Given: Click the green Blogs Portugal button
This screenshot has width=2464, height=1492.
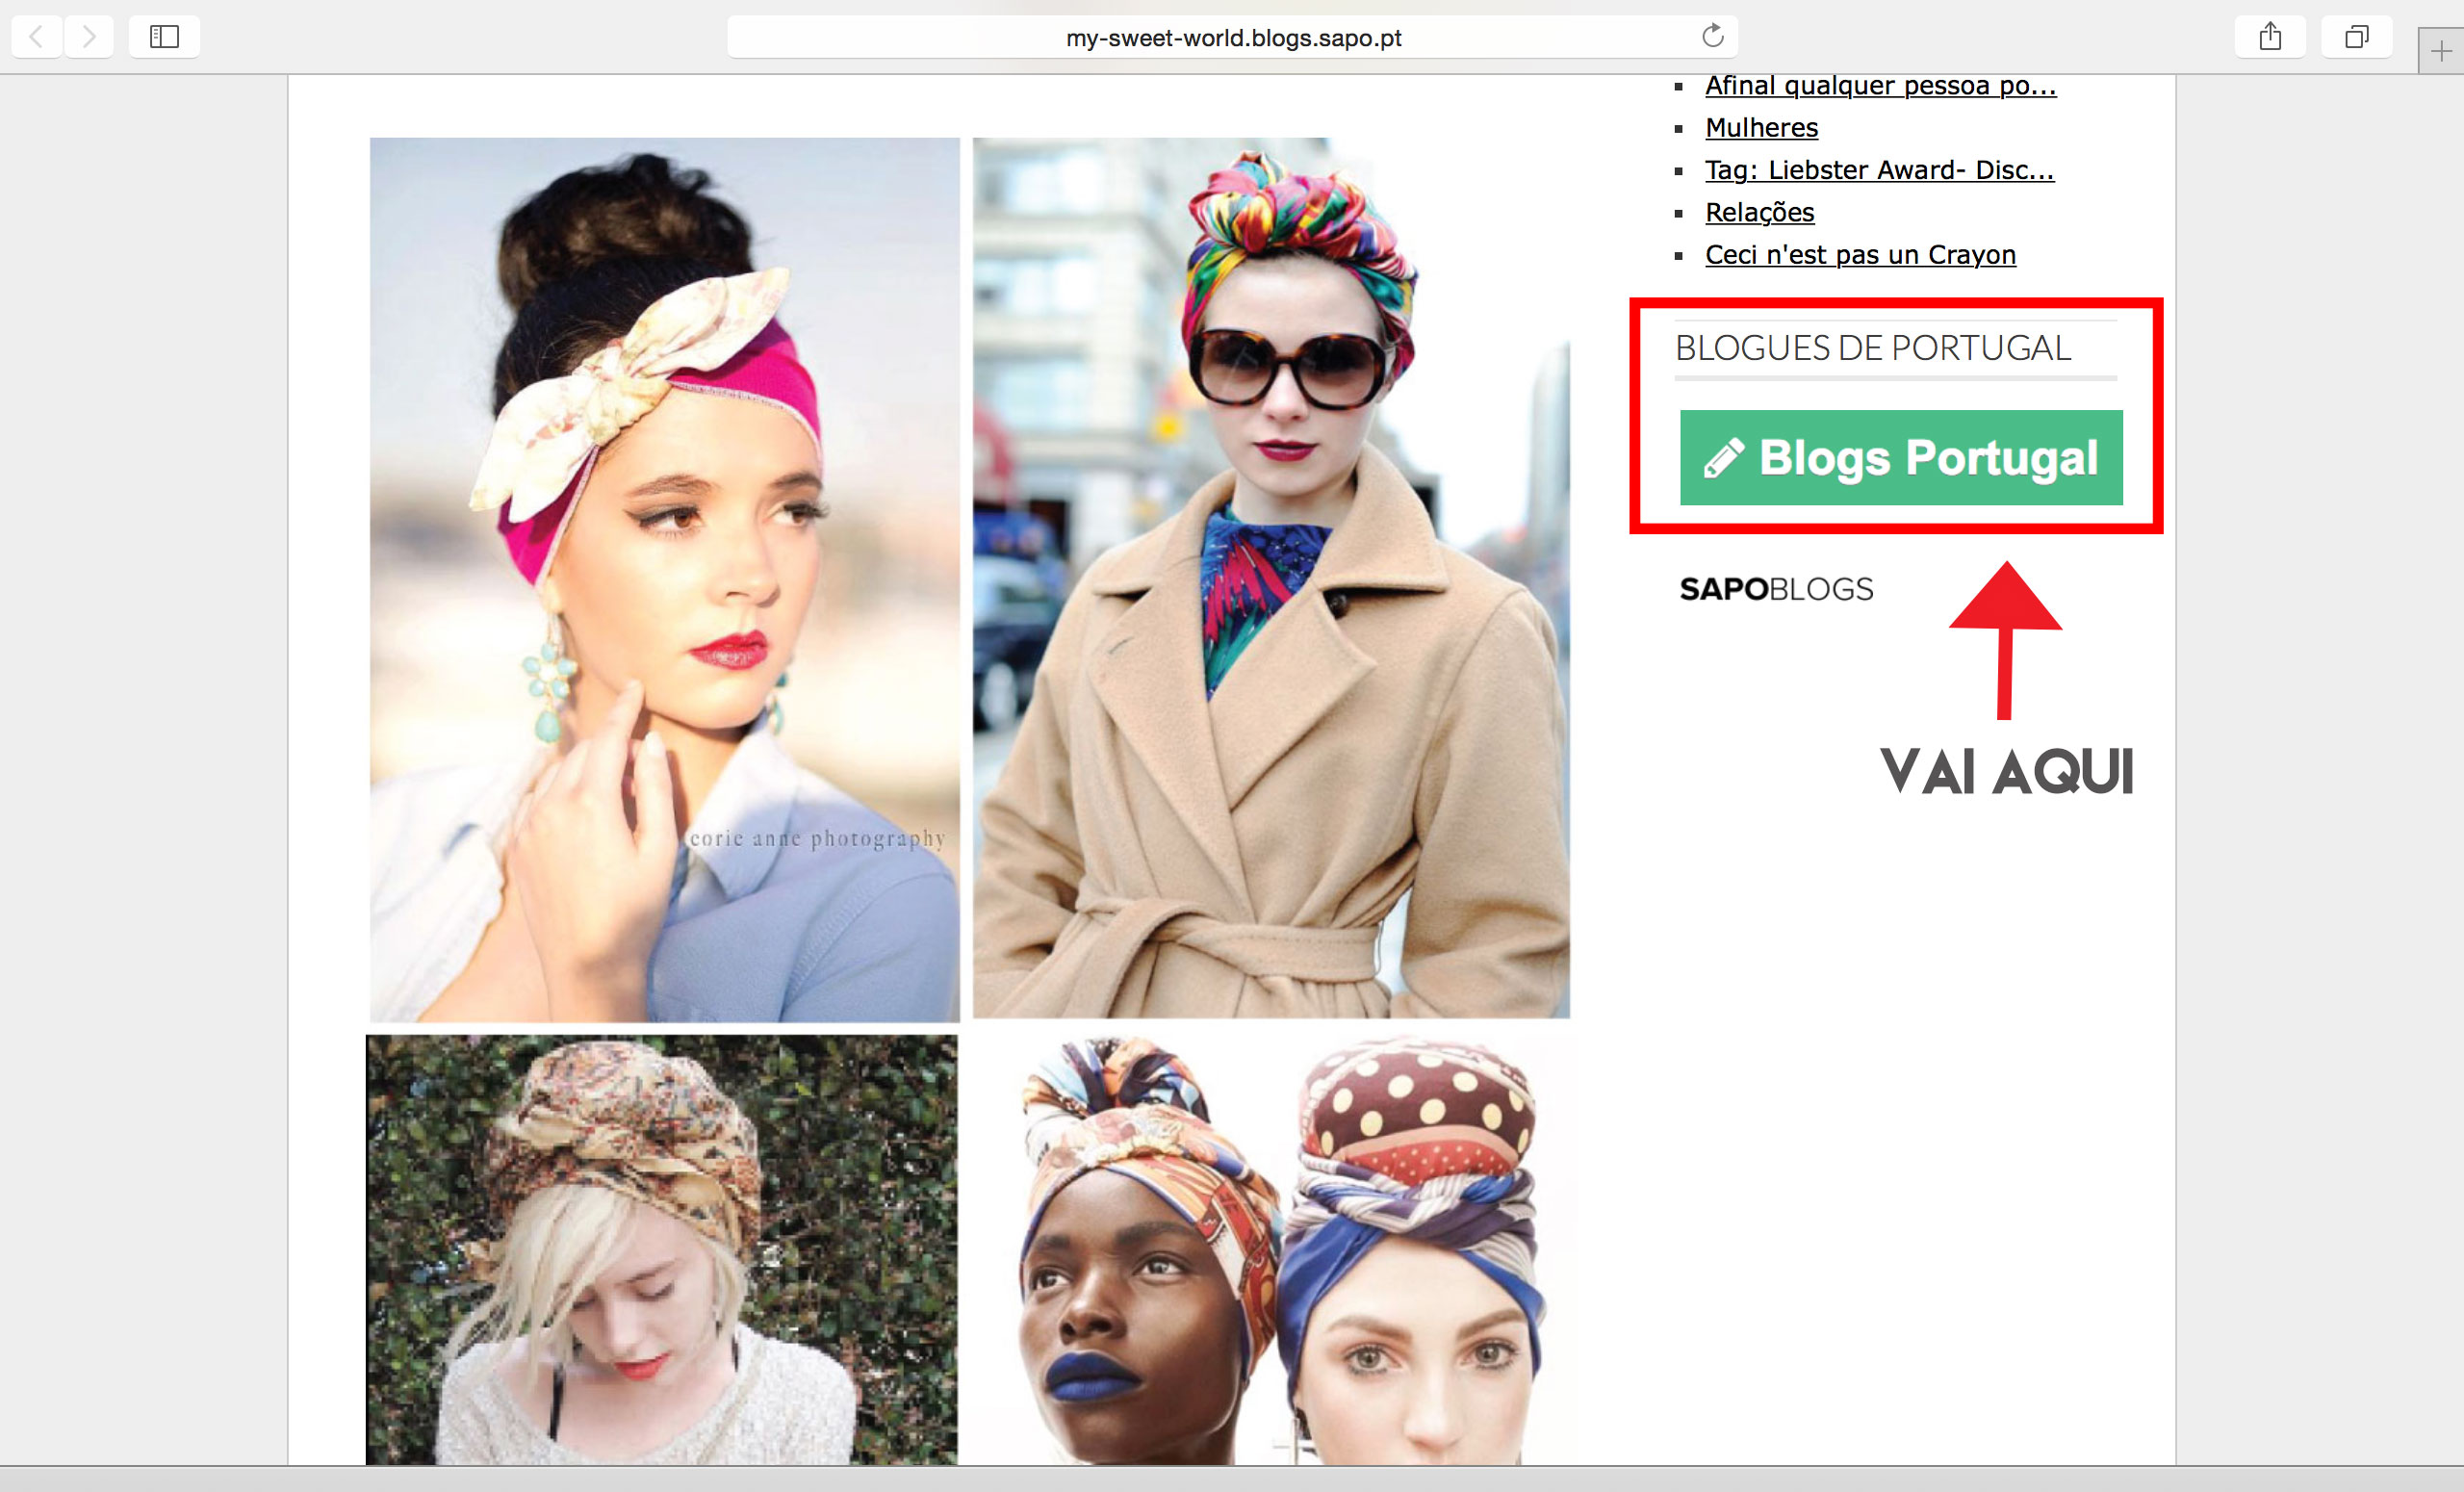Looking at the screenshot, I should pyautogui.click(x=1926, y=458).
